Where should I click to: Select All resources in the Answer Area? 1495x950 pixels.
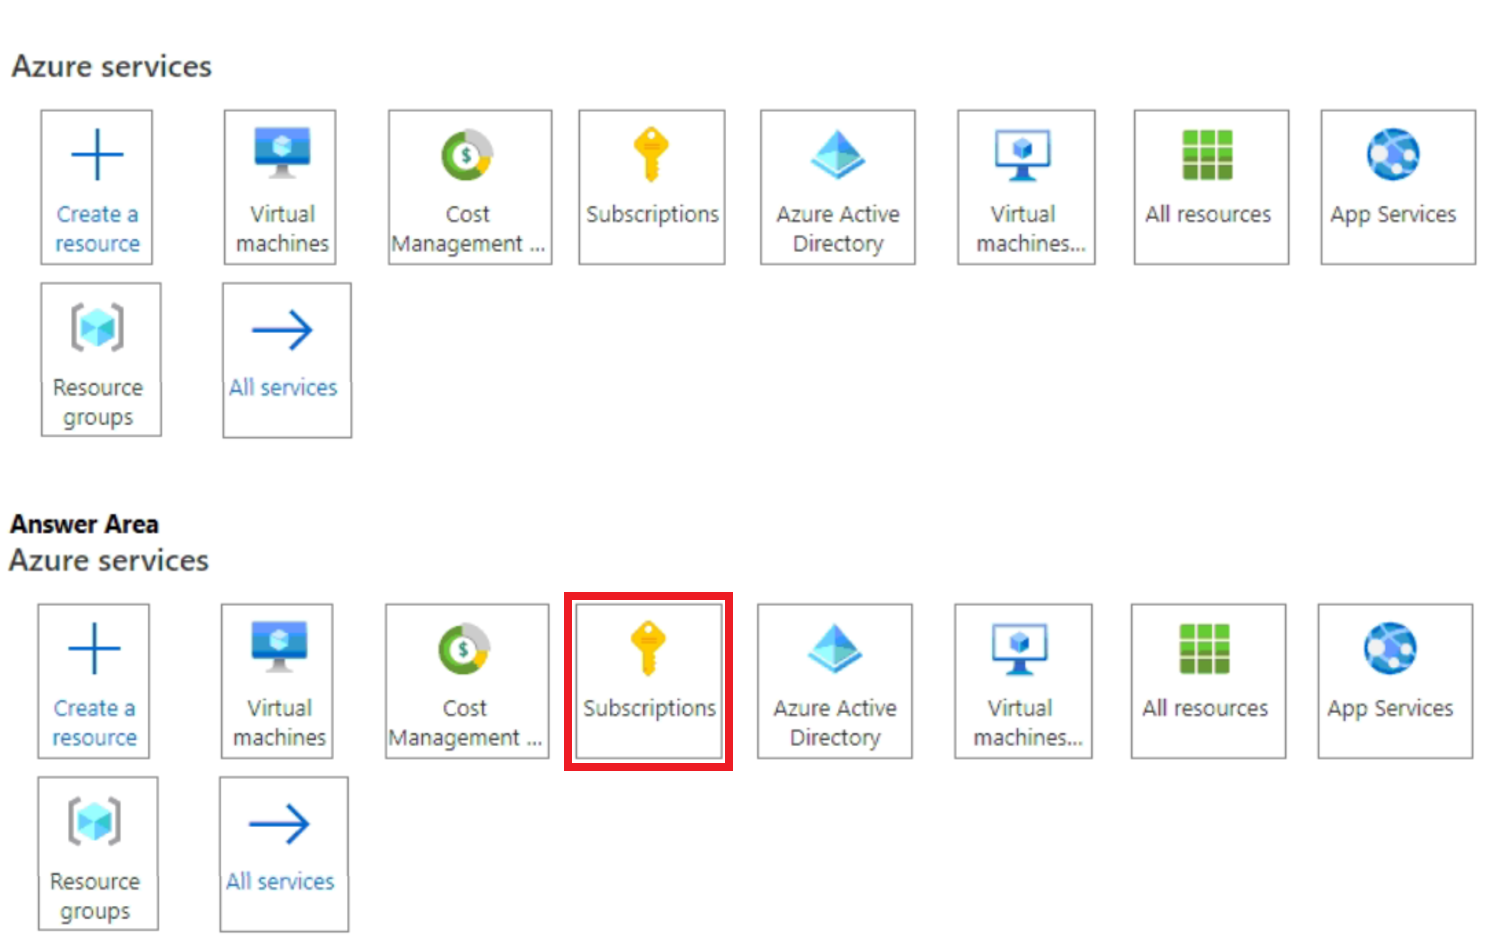pyautogui.click(x=1207, y=680)
